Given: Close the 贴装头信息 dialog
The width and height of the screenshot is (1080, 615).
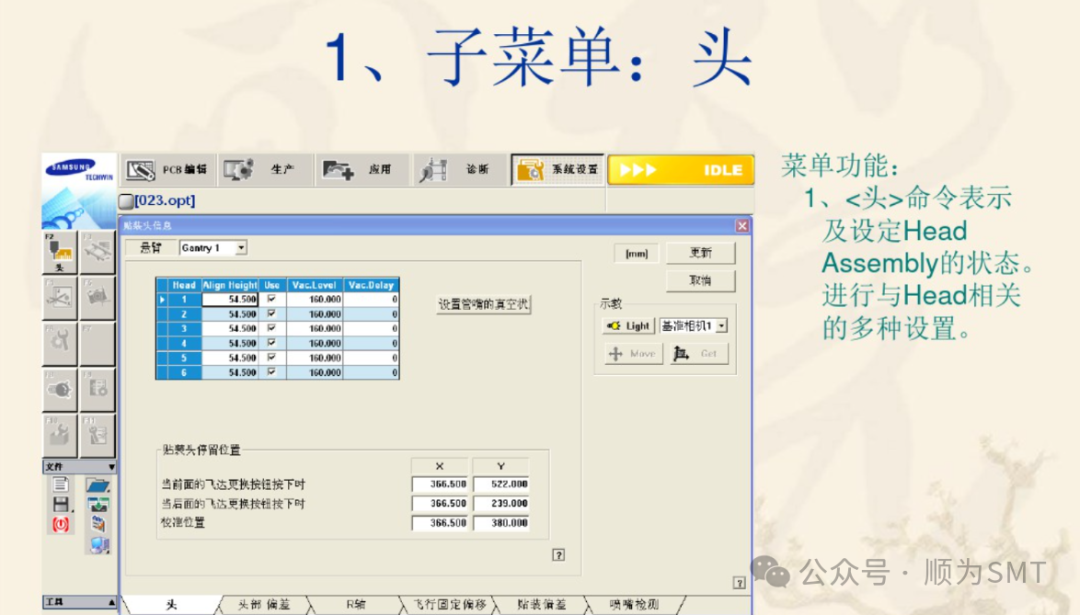Looking at the screenshot, I should point(742,226).
